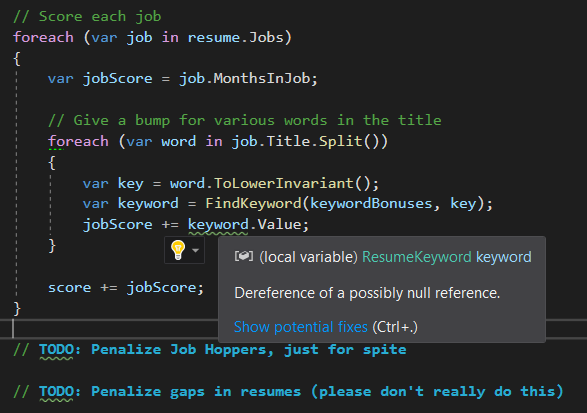Click the first TODO Penalize Job Hoppers comment

[x=210, y=350]
